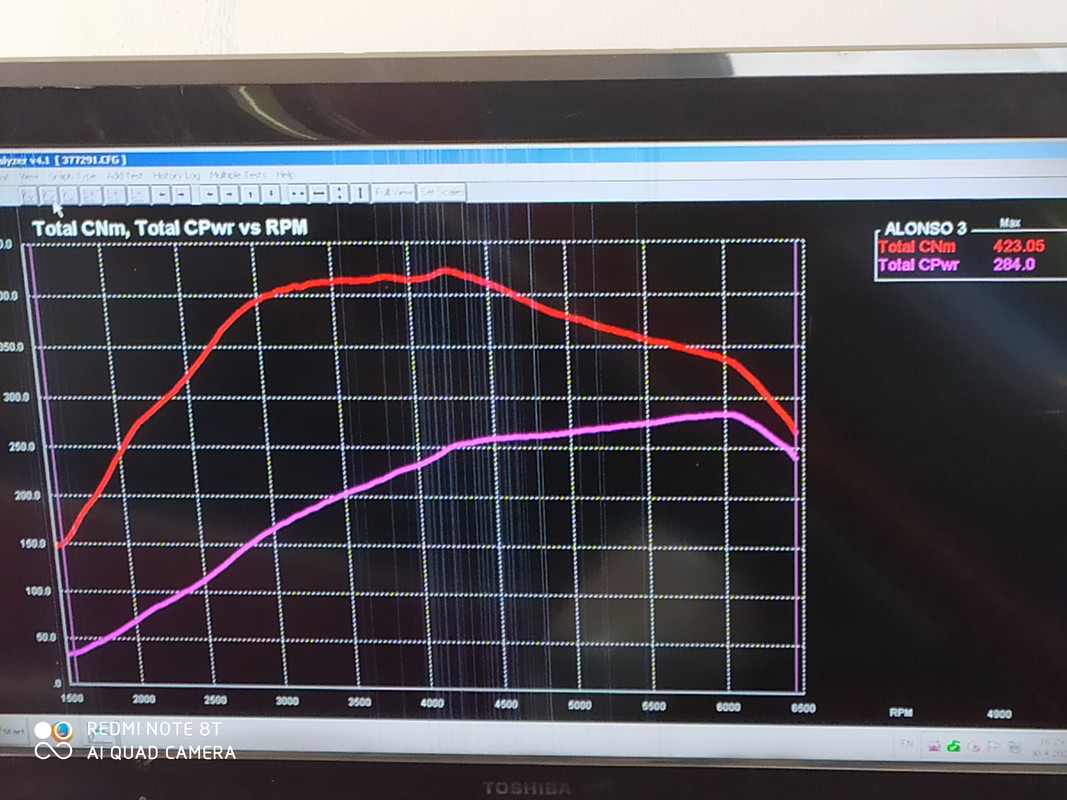The height and width of the screenshot is (800, 1067).
Task: Open the Add Test menu
Action: coord(125,176)
